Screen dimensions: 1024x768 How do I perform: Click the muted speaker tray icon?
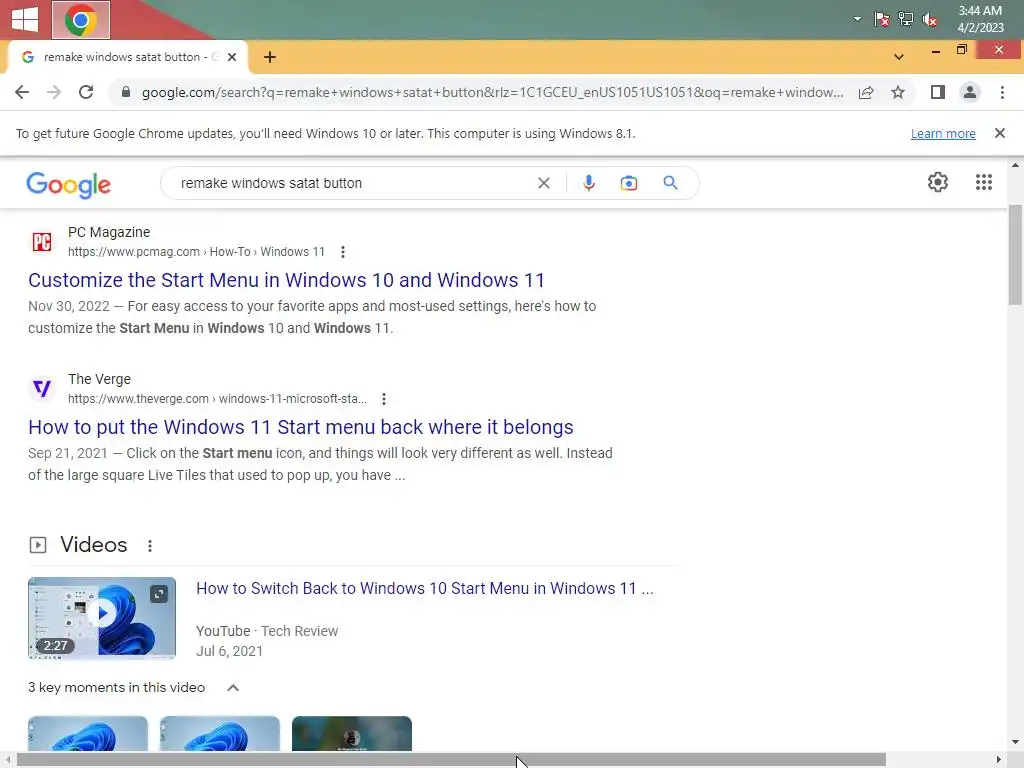coord(930,20)
